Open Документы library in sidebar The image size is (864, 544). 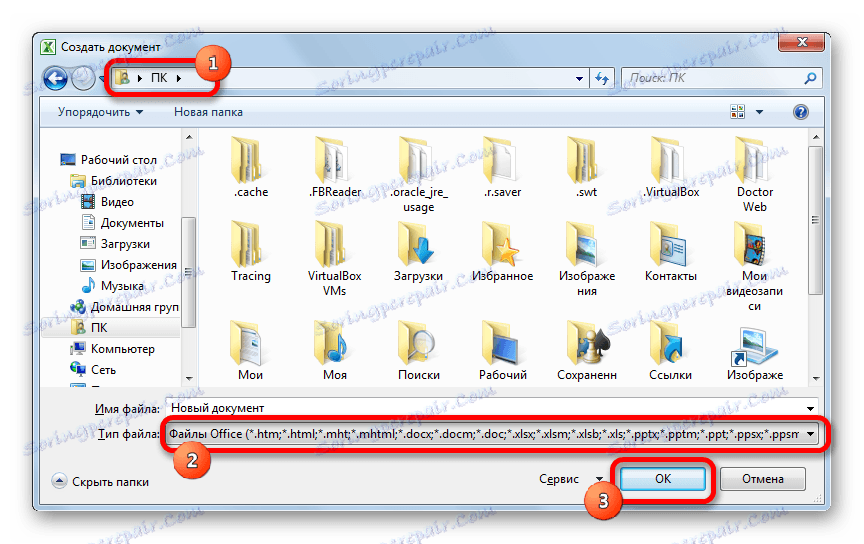122,223
